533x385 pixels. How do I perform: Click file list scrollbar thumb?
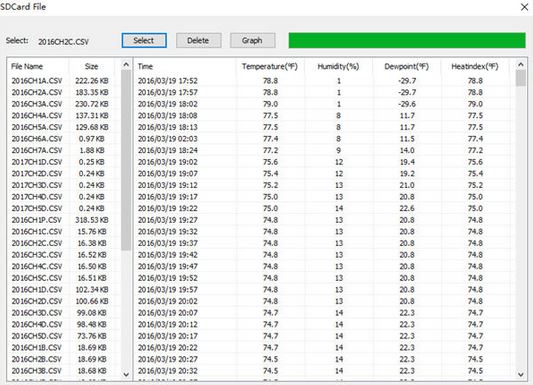click(126, 160)
